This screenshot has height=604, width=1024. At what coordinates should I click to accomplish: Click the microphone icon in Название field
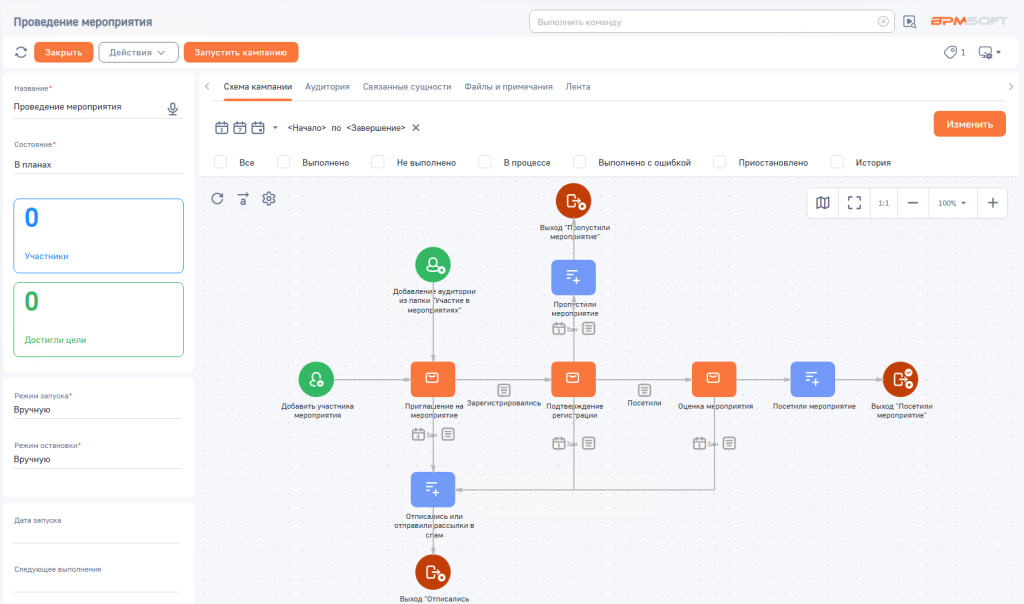tap(172, 108)
